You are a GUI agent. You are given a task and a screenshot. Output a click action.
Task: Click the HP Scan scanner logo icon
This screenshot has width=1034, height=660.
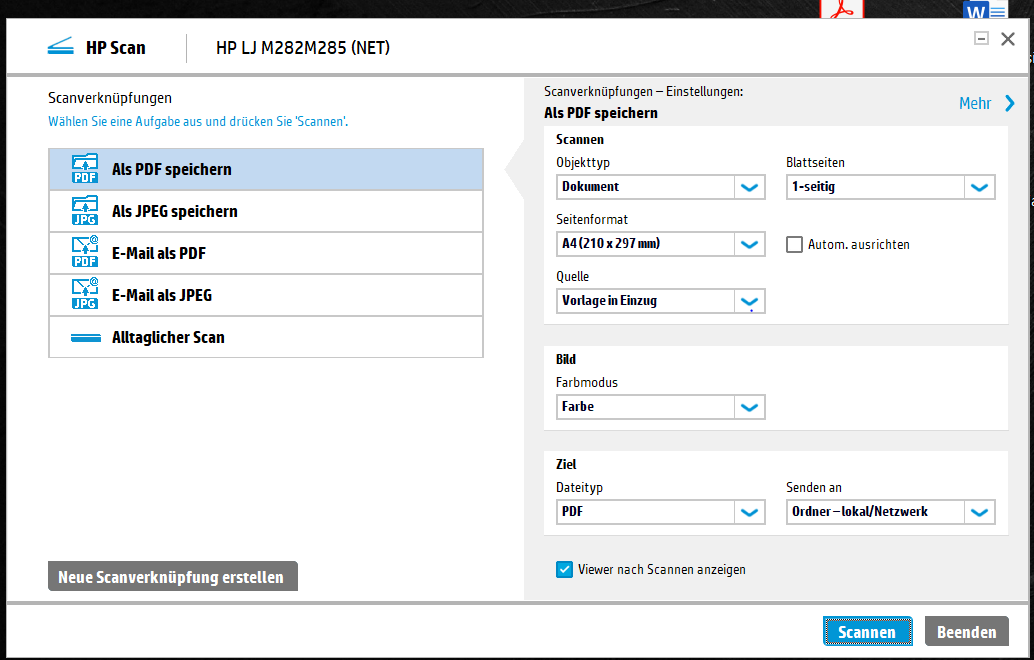[61, 47]
